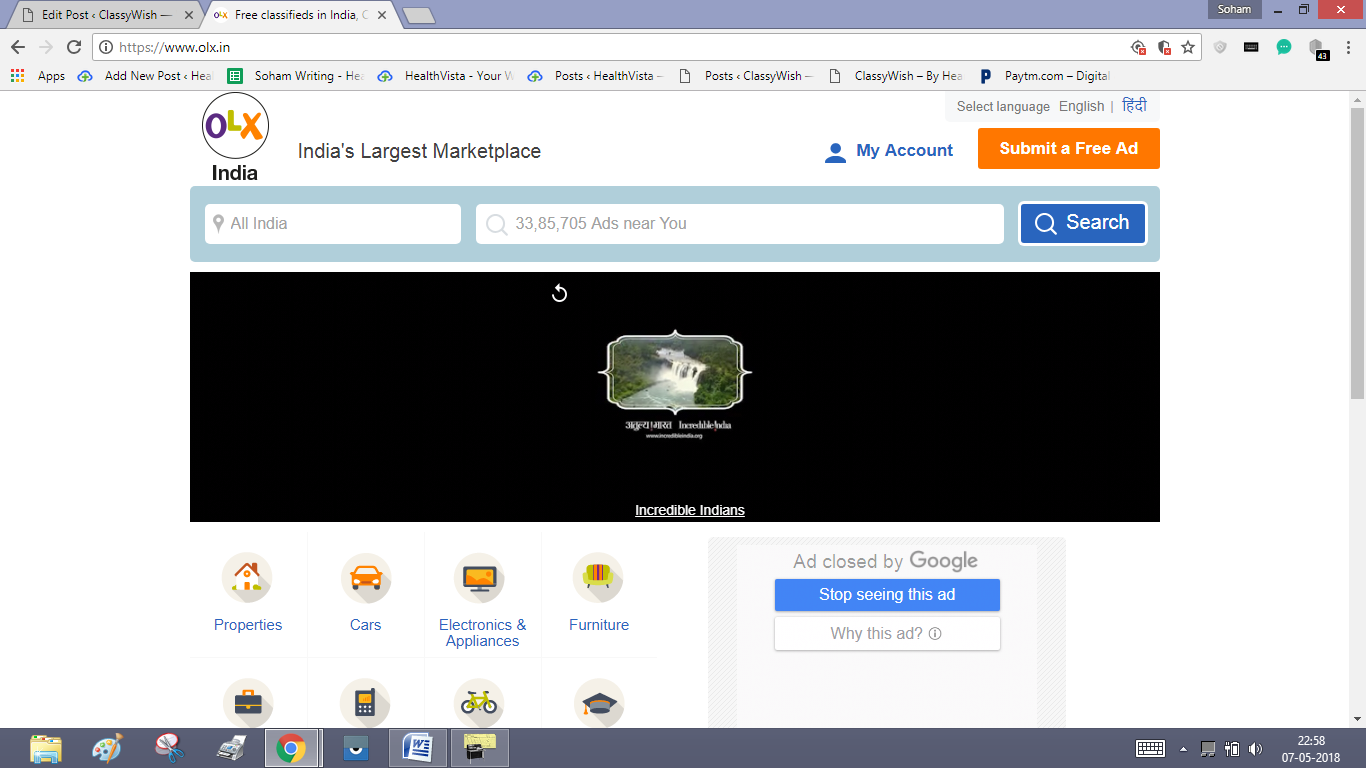The width and height of the screenshot is (1366, 768).
Task: Replay the video with the replay icon
Action: [x=560, y=293]
